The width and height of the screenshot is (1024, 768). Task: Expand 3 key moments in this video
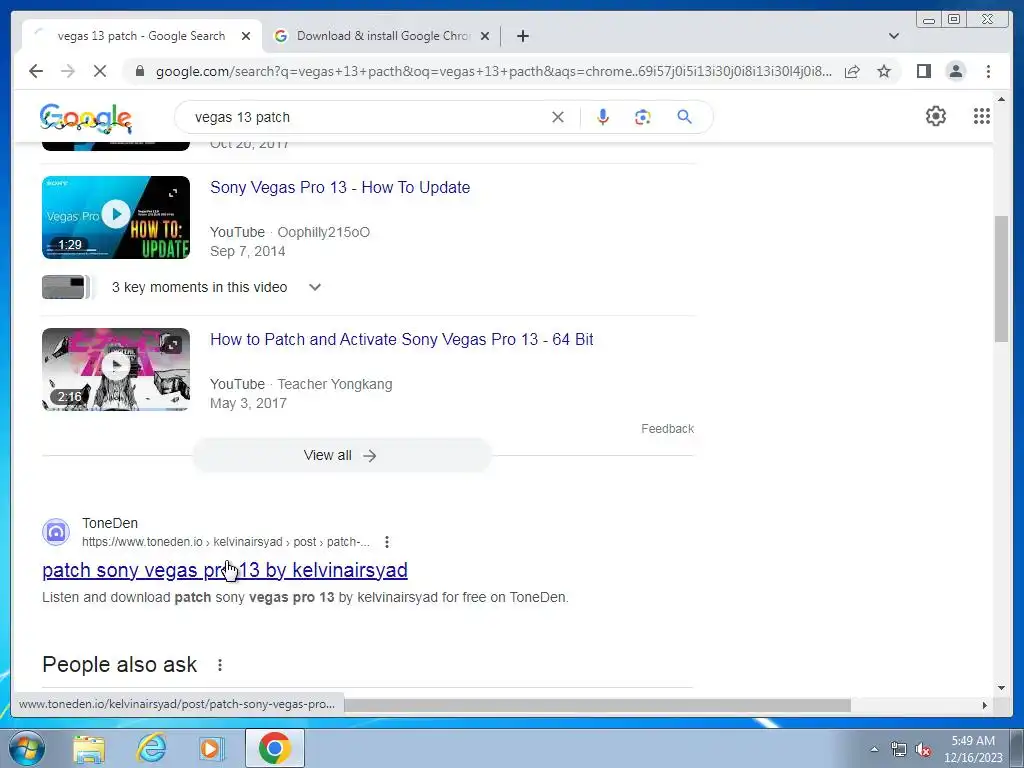315,287
